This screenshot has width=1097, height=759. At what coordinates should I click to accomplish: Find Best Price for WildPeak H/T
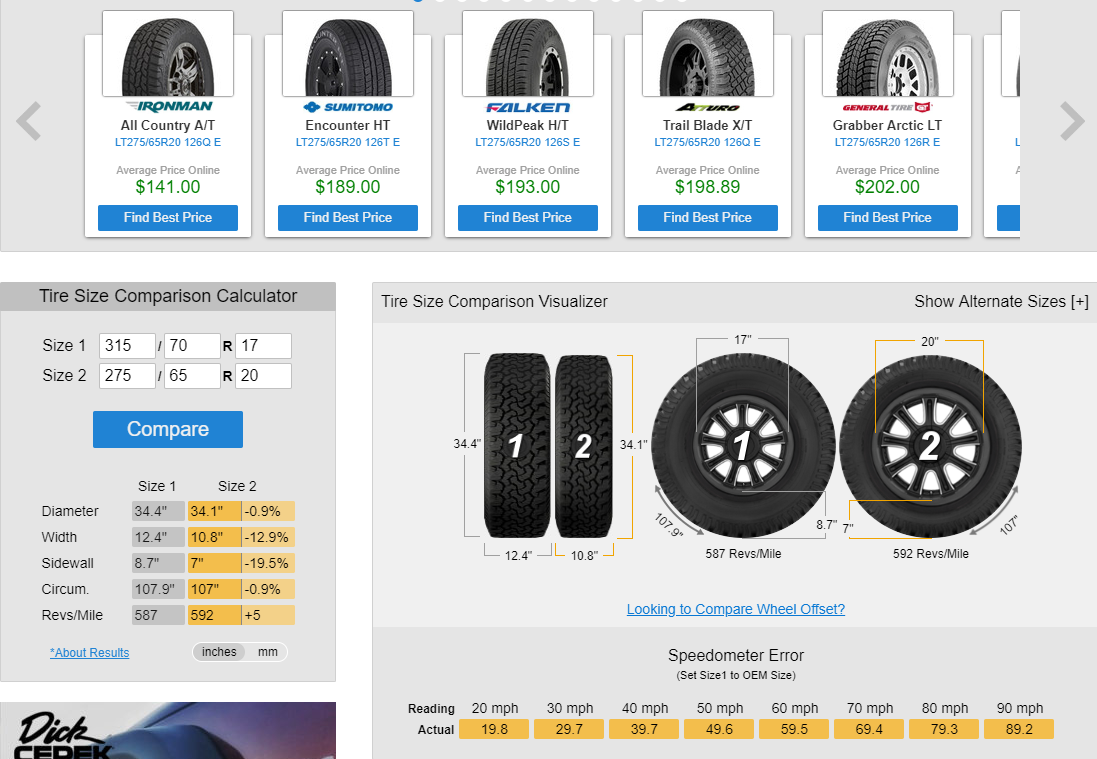click(x=528, y=218)
